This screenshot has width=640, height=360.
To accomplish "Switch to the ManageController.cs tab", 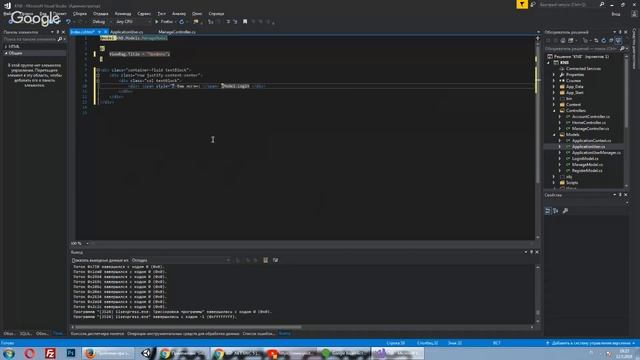I will coord(177,32).
